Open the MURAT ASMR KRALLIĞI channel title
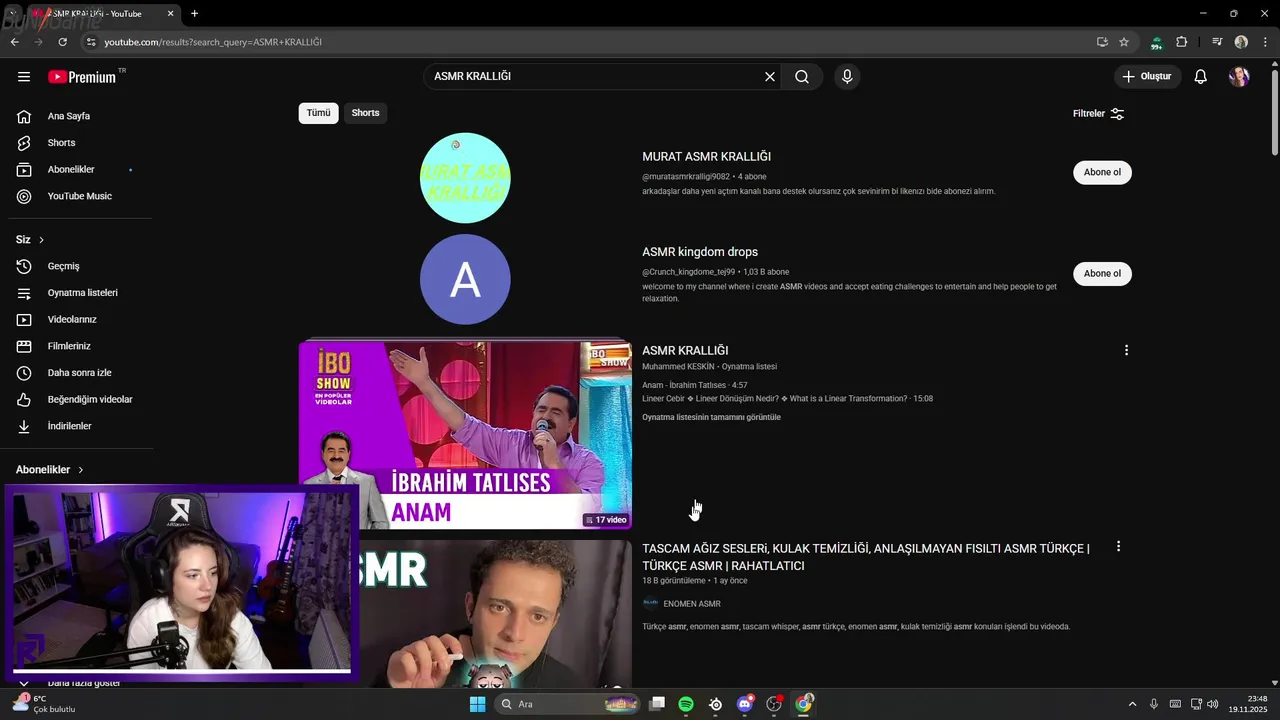The height and width of the screenshot is (720, 1280). pos(706,157)
